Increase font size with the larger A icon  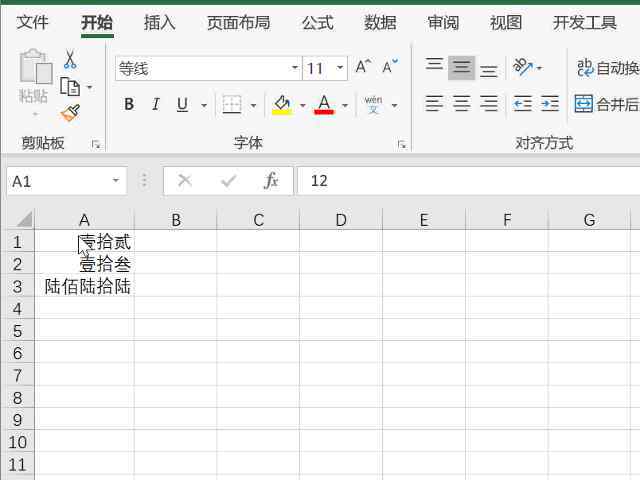point(363,67)
